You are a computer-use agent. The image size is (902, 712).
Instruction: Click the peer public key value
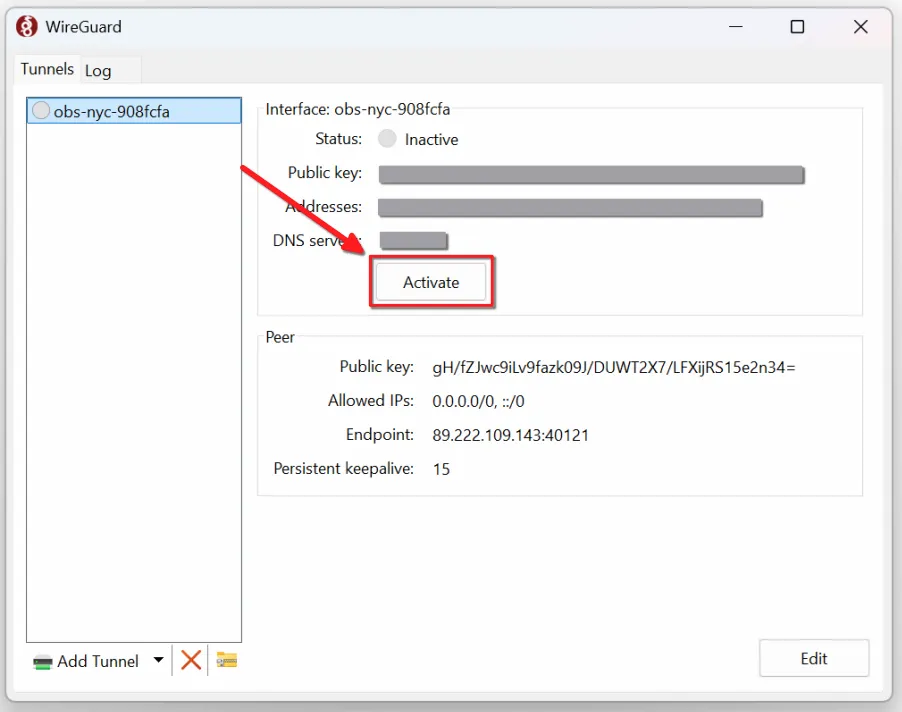613,367
